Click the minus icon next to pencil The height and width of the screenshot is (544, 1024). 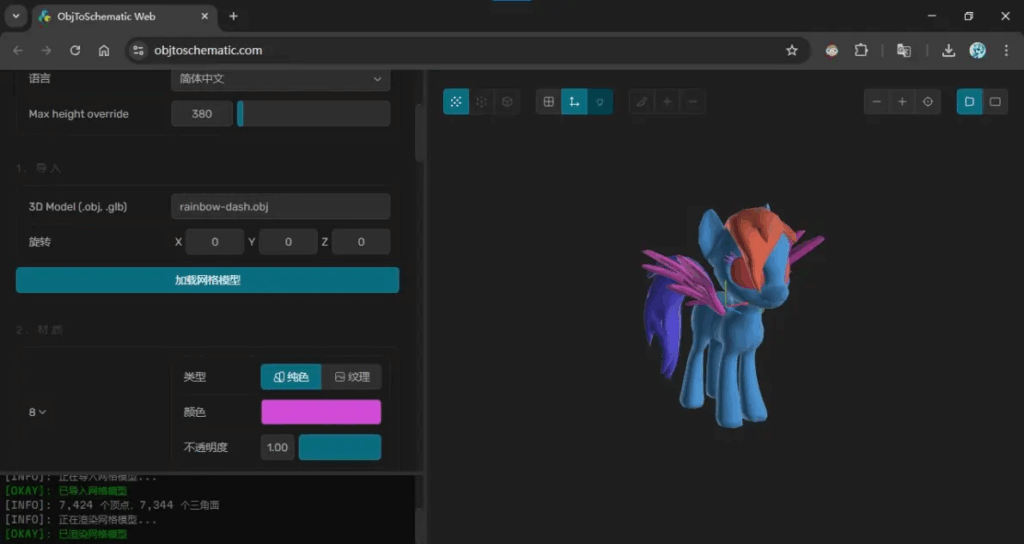point(692,102)
